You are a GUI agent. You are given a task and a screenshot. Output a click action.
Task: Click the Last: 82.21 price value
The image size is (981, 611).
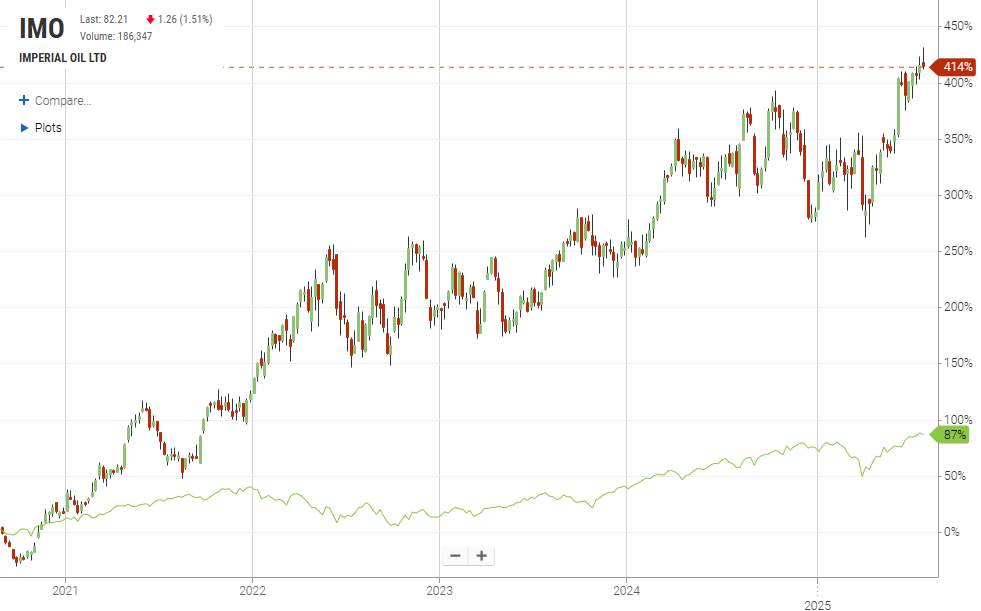coord(104,19)
